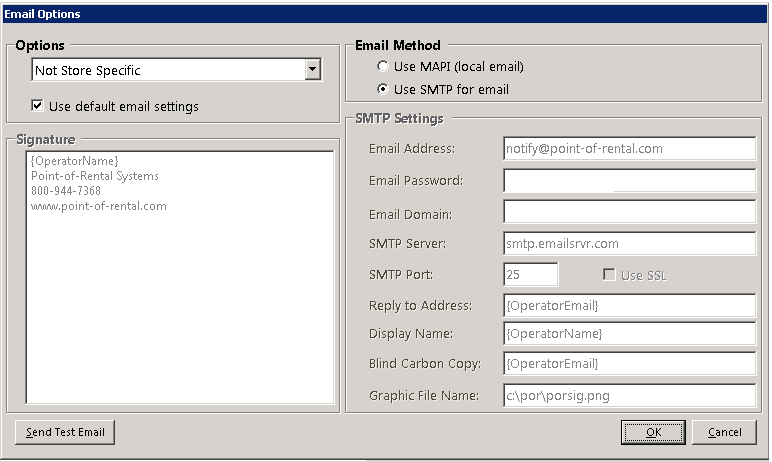Click the Email Domain input box
This screenshot has width=772, height=462.
pyautogui.click(x=629, y=212)
